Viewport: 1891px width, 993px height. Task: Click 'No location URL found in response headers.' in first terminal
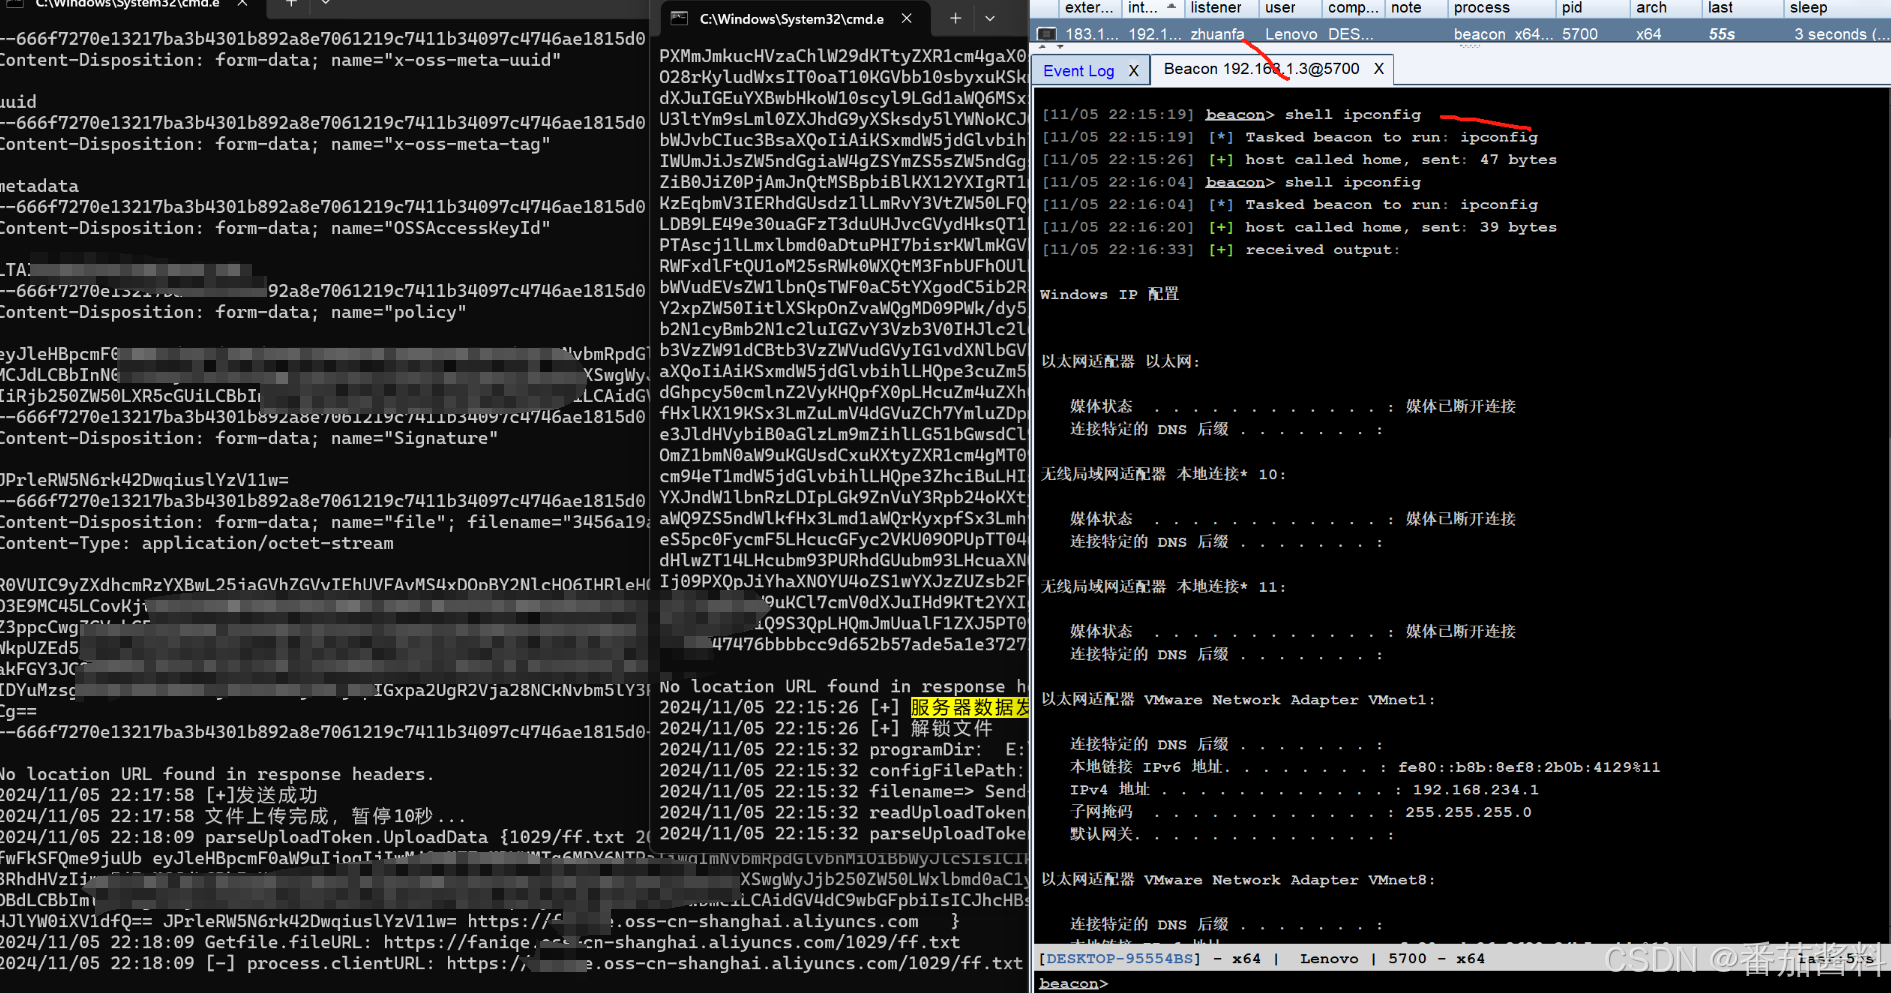tap(217, 774)
